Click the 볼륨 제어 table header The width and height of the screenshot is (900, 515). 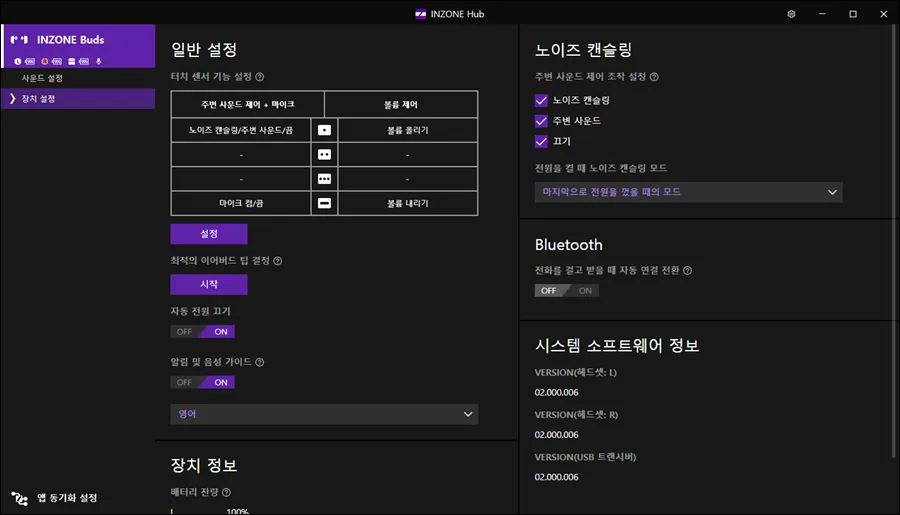point(401,104)
